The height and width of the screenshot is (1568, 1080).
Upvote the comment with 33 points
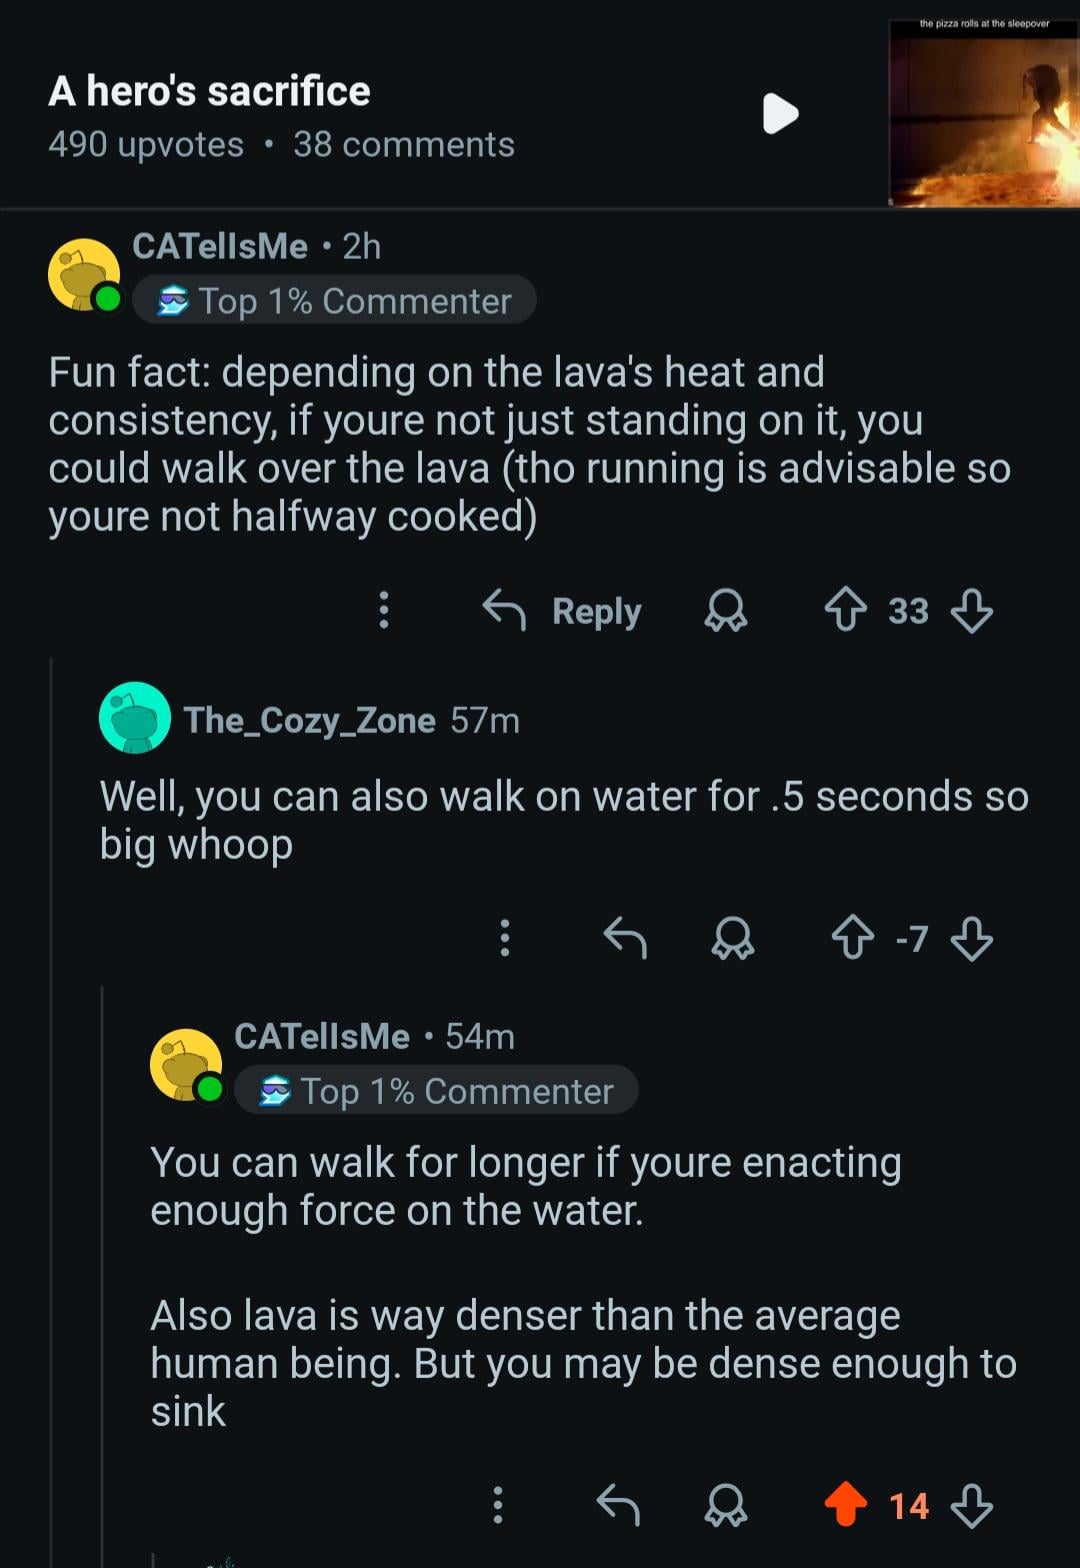tap(846, 610)
